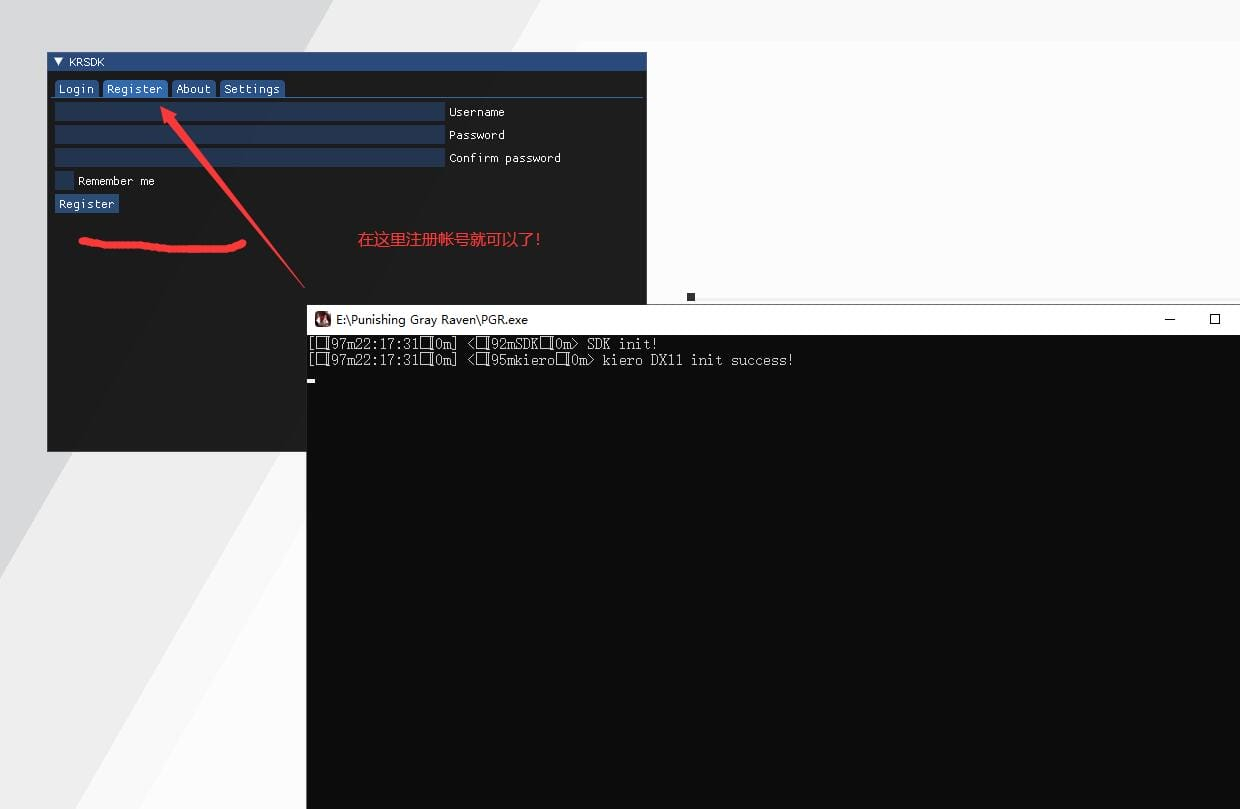Click the Username label
1240x809 pixels.
tap(477, 112)
